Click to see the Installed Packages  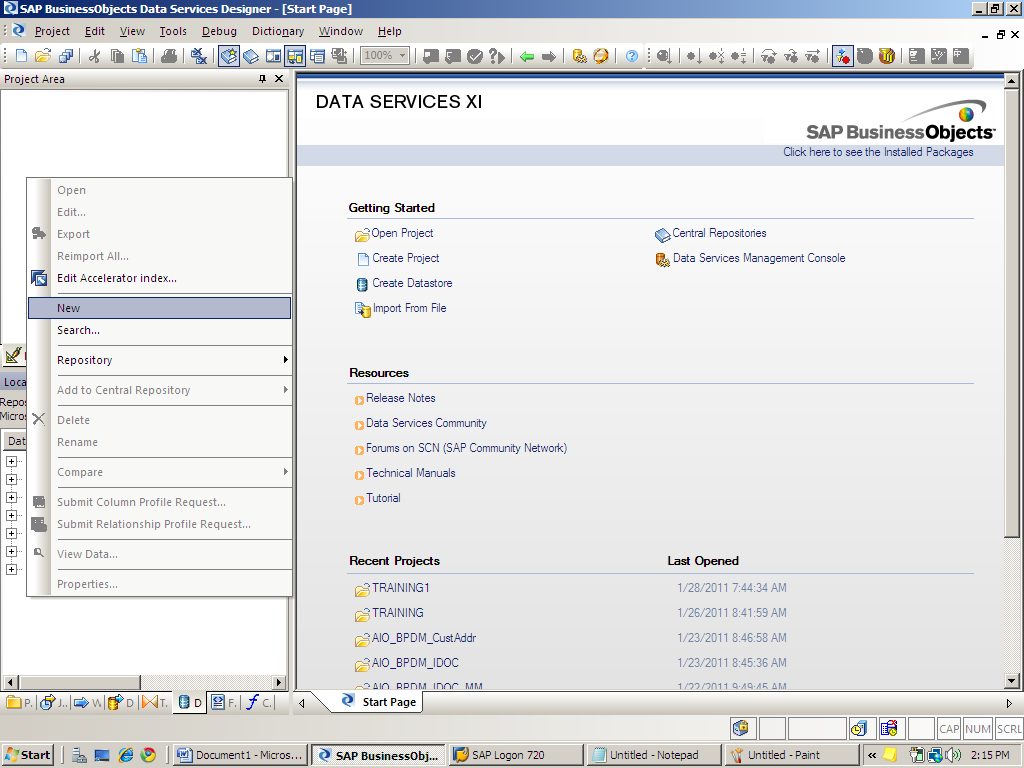point(878,152)
